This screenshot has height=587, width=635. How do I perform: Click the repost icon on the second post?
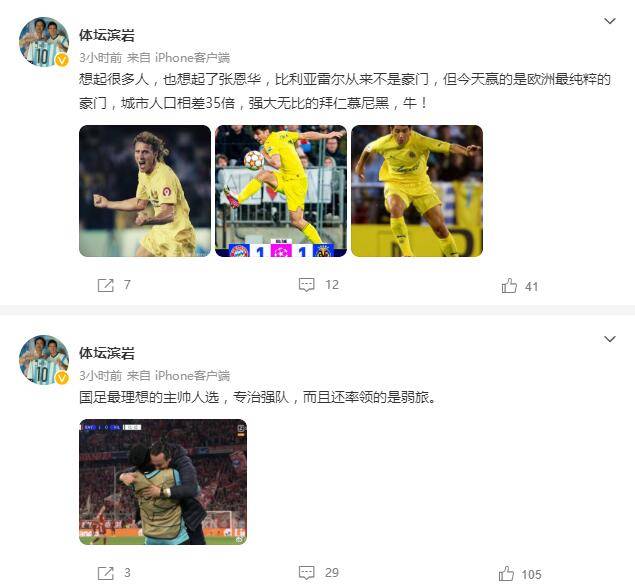[105, 573]
